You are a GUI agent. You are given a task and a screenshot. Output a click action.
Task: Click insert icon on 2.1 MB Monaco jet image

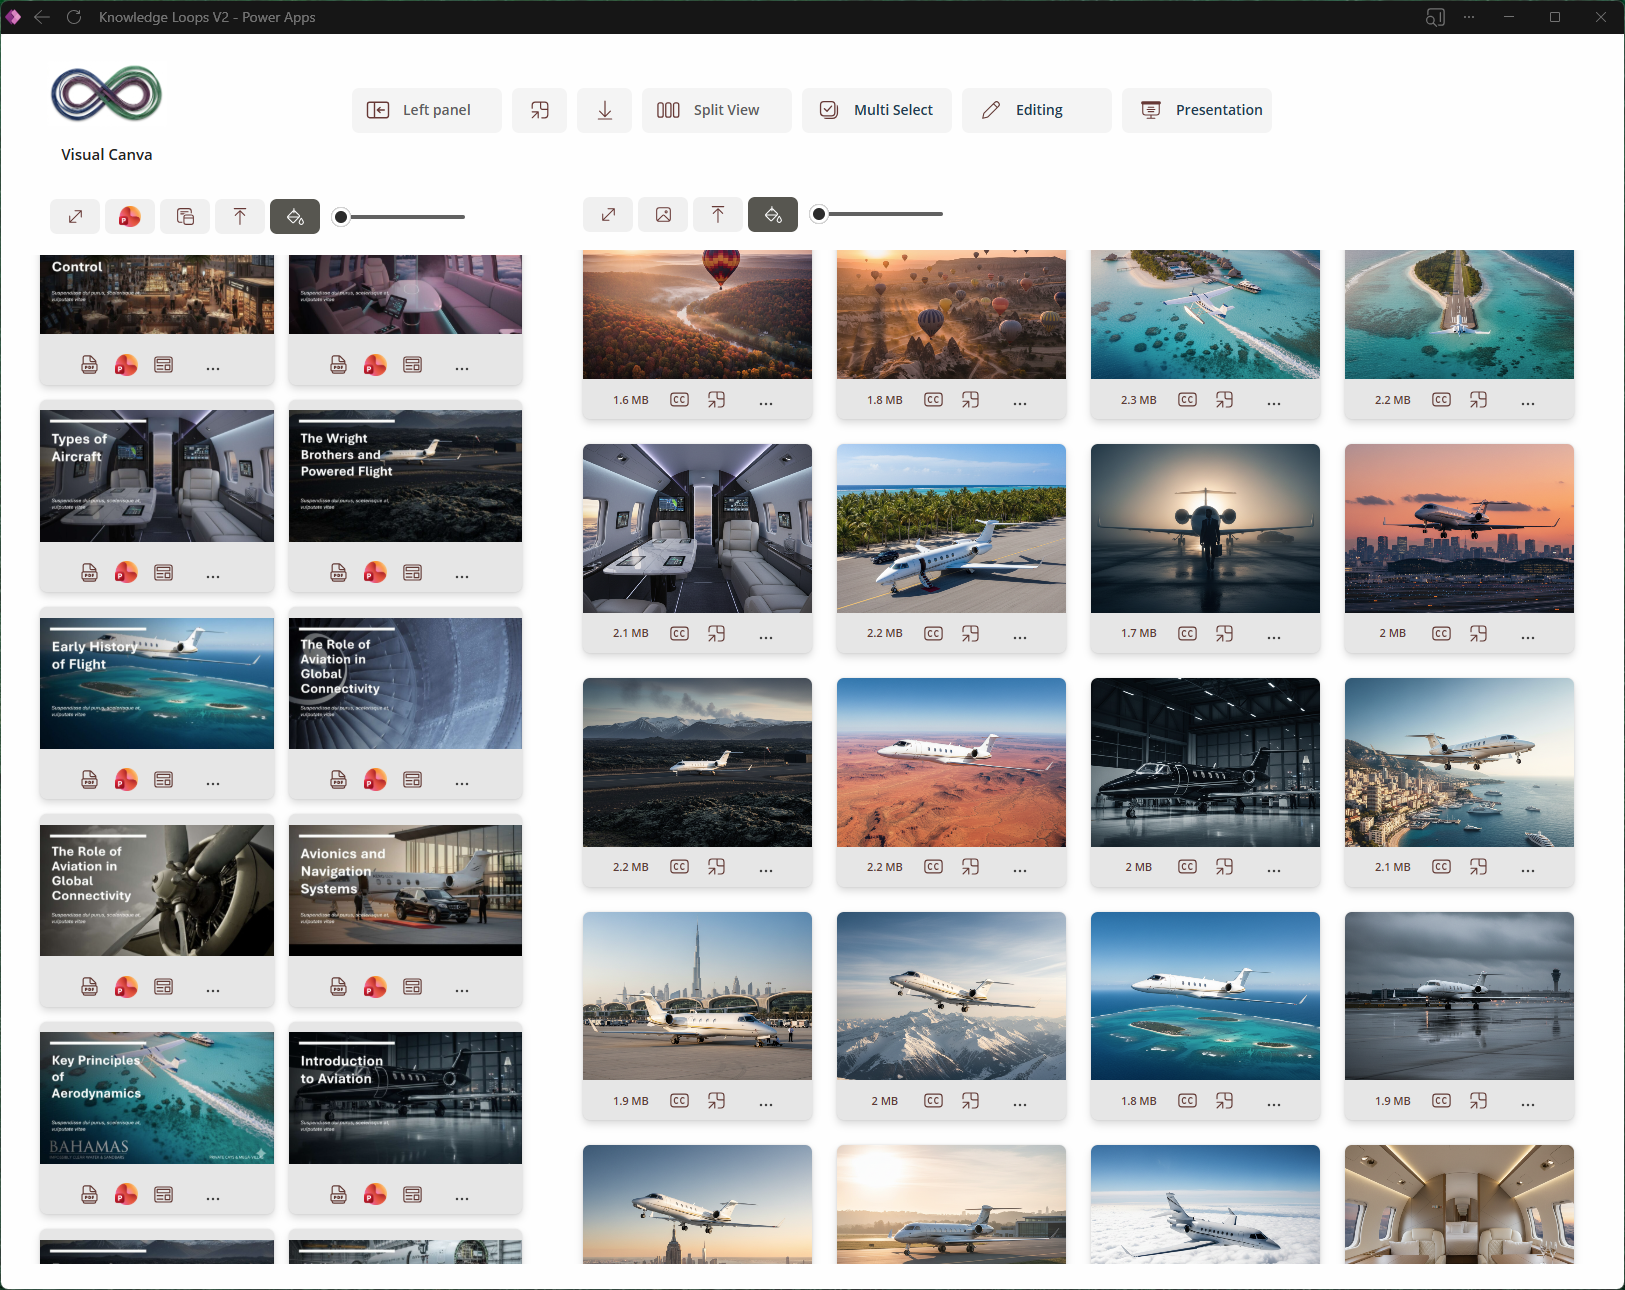coord(1479,866)
